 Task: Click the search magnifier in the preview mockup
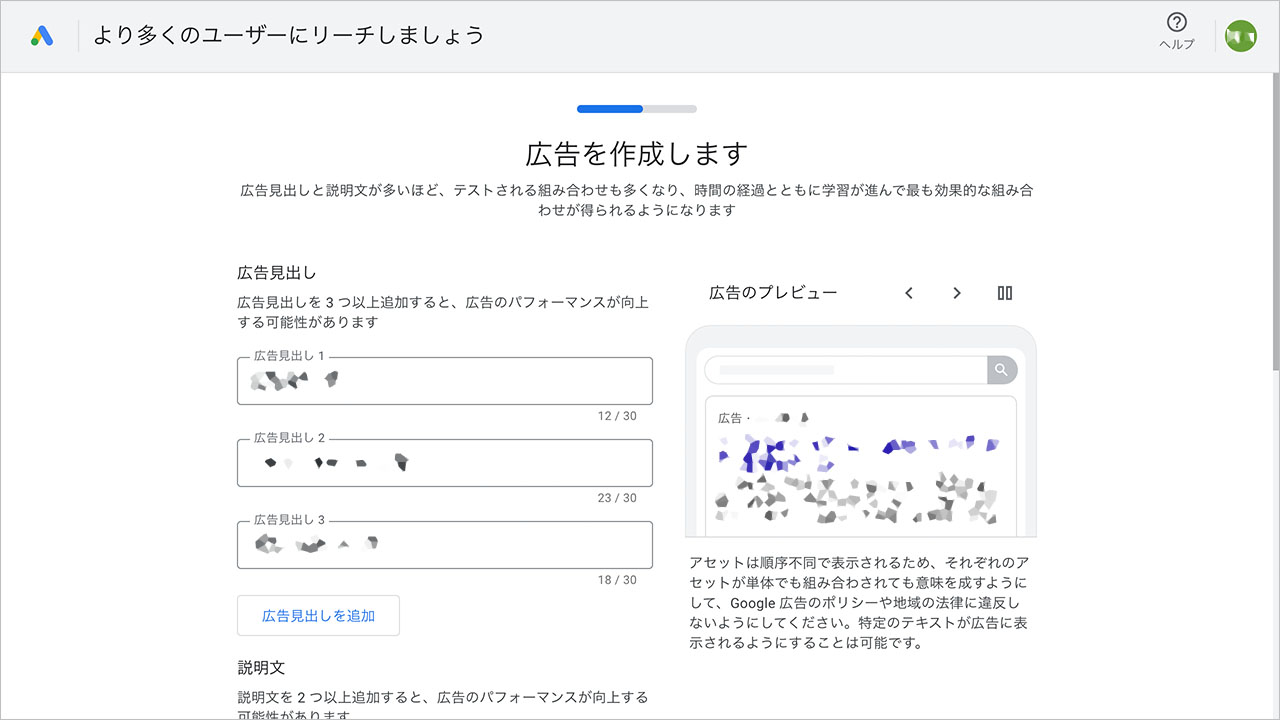[1002, 369]
